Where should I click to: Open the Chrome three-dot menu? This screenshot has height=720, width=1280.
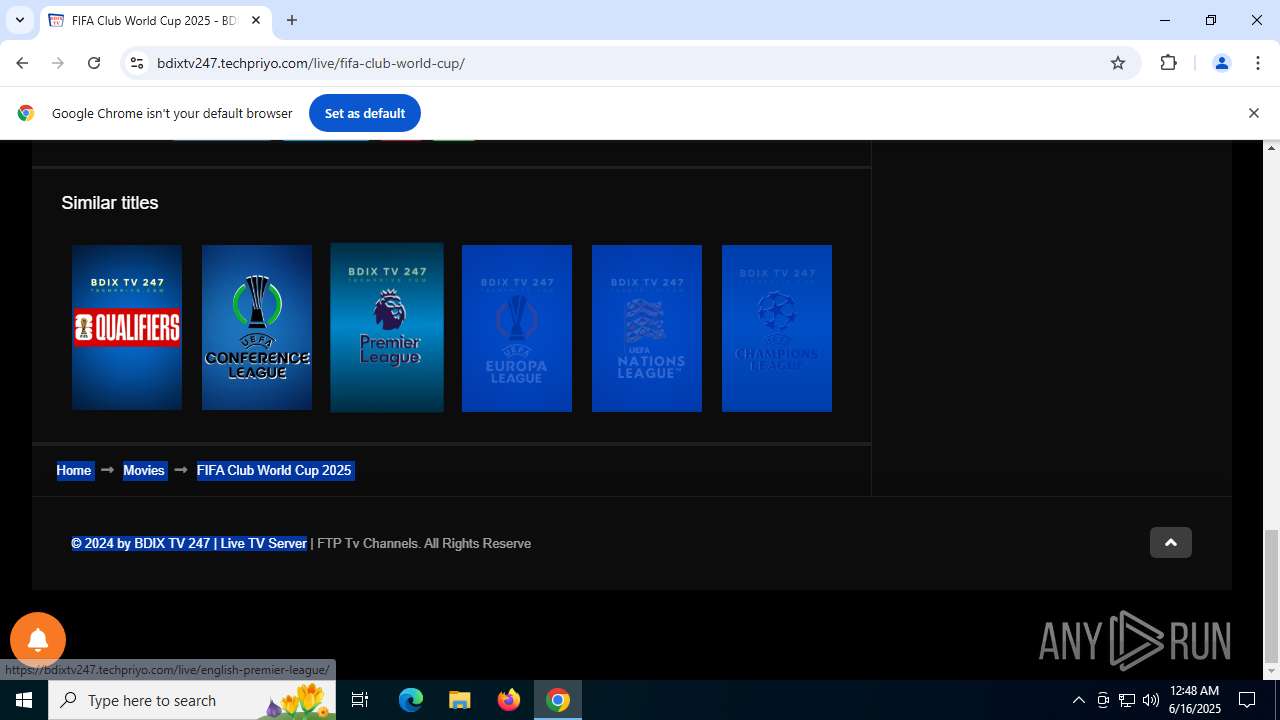[x=1258, y=63]
